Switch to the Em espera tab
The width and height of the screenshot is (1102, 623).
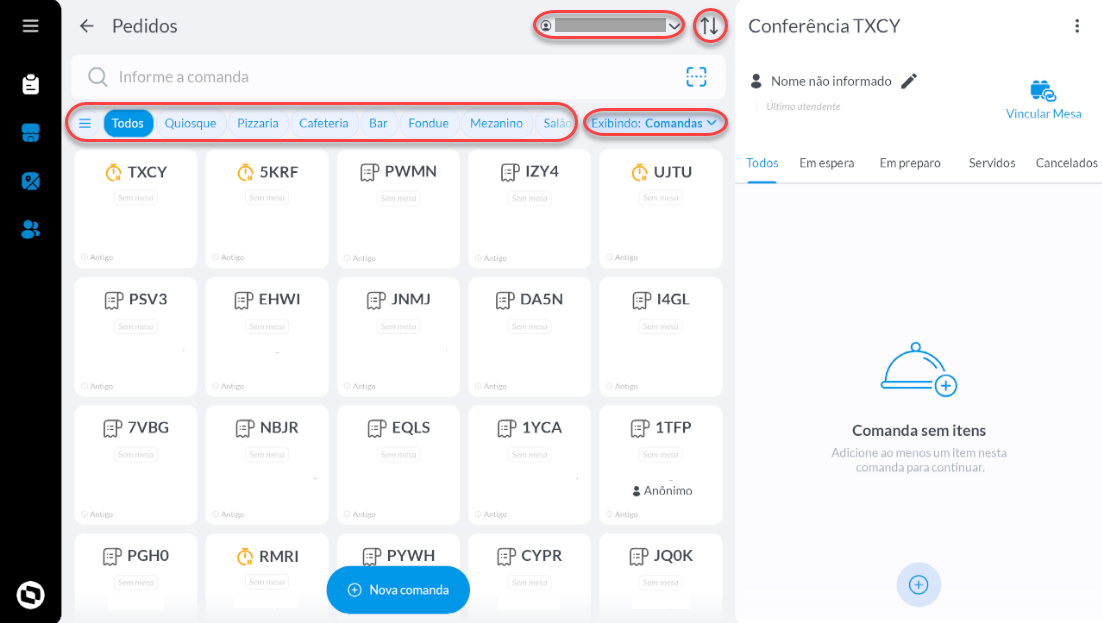pos(826,162)
